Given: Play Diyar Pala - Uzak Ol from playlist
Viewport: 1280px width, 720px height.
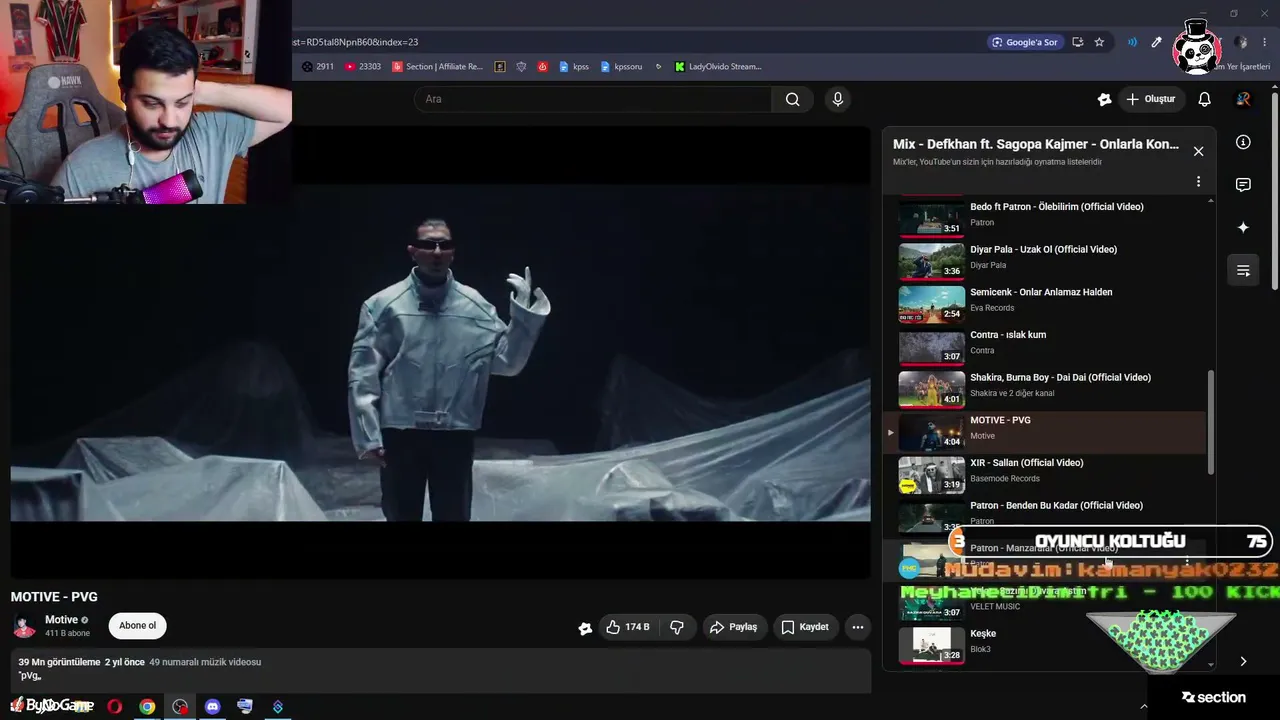Looking at the screenshot, I should click(x=1046, y=260).
